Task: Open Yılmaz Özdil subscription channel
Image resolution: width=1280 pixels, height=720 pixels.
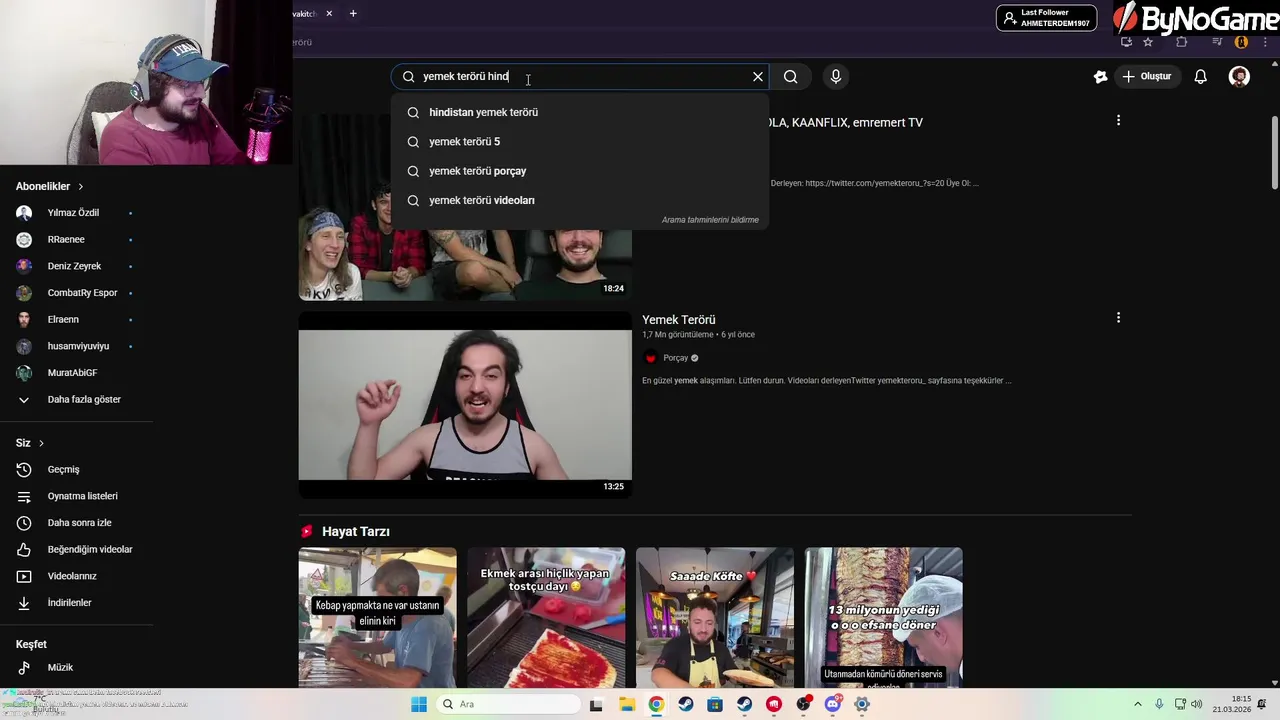Action: coord(73,213)
